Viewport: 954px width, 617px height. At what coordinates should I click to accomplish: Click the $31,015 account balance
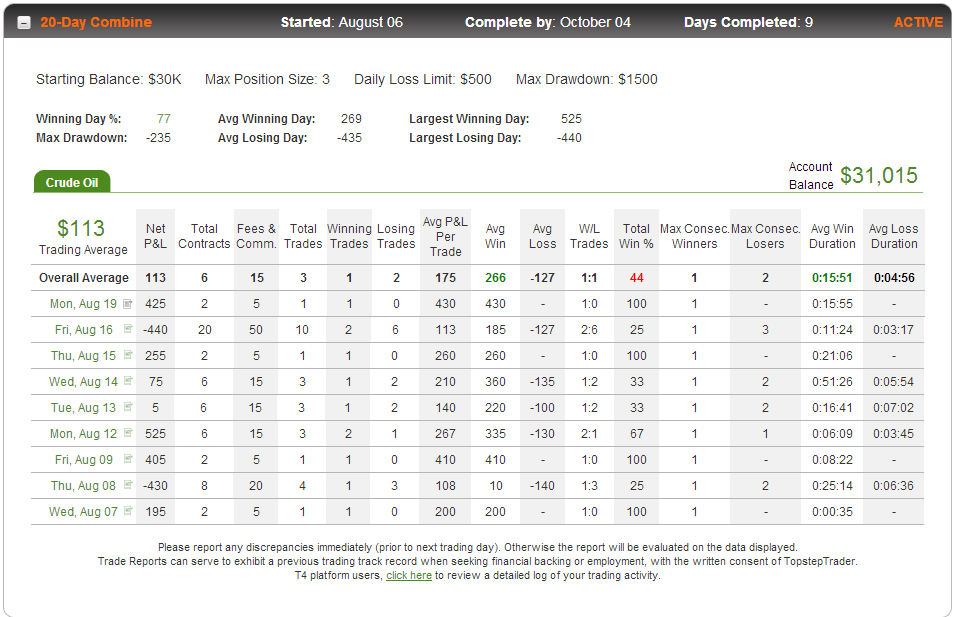(879, 175)
